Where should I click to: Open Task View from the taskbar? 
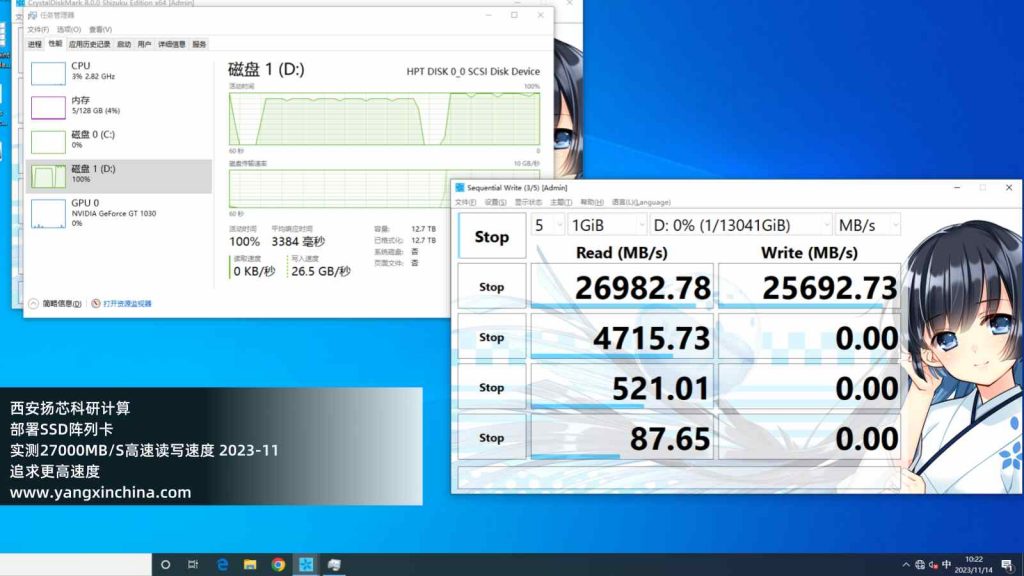coord(193,564)
